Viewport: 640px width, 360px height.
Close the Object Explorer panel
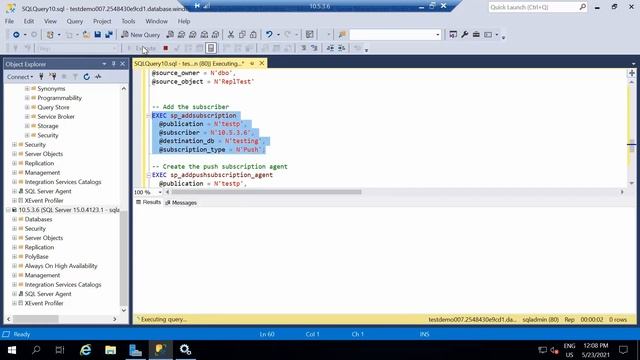coord(122,64)
